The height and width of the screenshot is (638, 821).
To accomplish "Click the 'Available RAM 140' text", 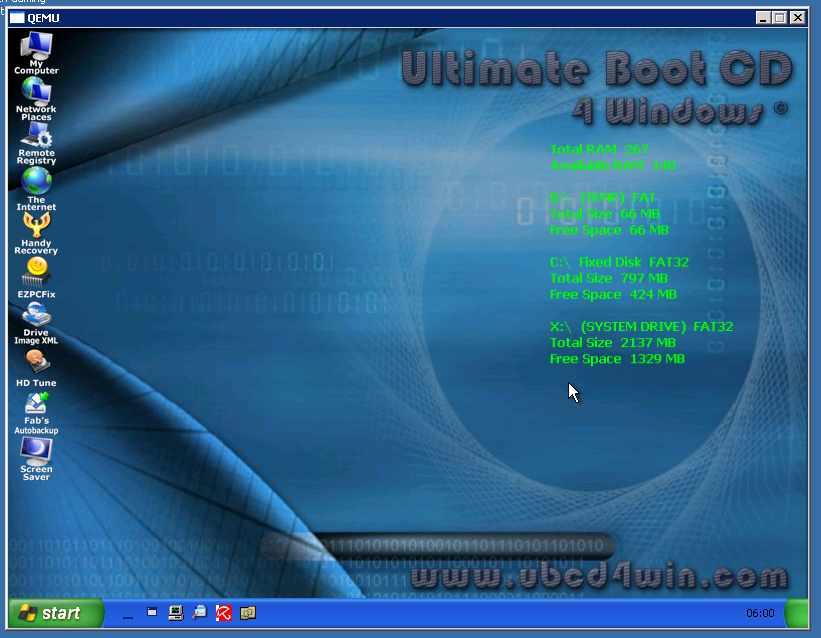I will [x=613, y=166].
